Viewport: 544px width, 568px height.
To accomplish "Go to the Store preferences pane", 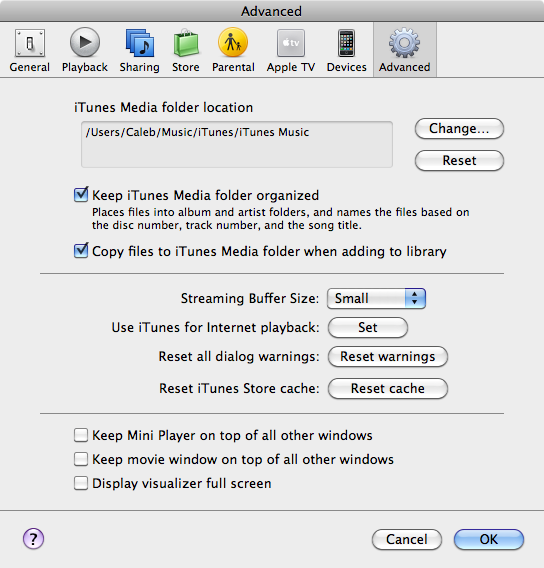I will click(x=186, y=51).
